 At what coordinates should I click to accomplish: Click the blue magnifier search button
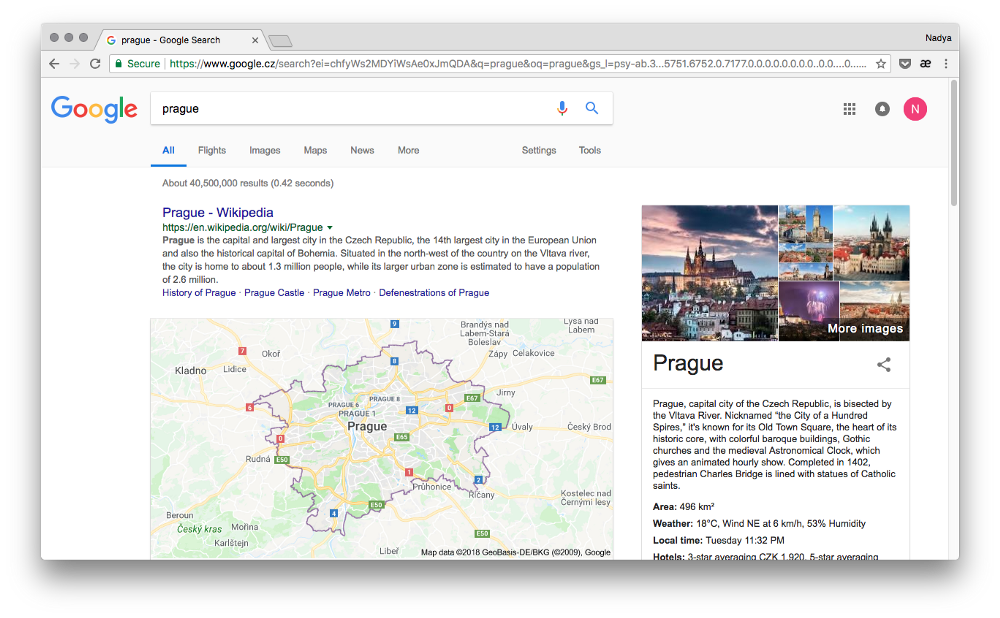592,108
